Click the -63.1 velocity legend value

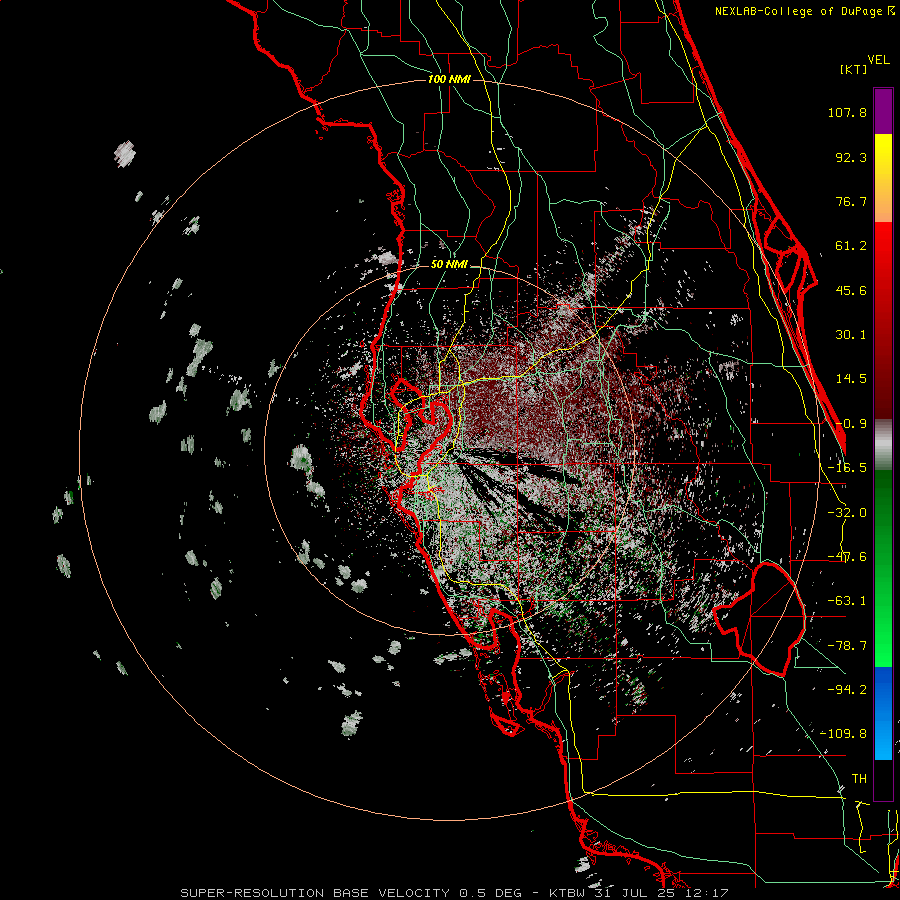pyautogui.click(x=847, y=601)
